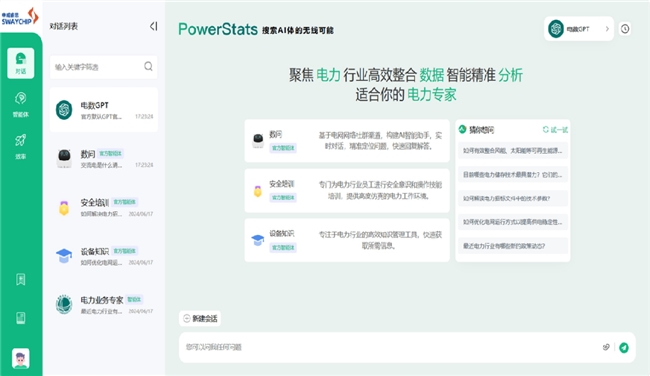This screenshot has height=376, width=650.
Task: Open the 数问 conversation in the list
Action: point(104,159)
